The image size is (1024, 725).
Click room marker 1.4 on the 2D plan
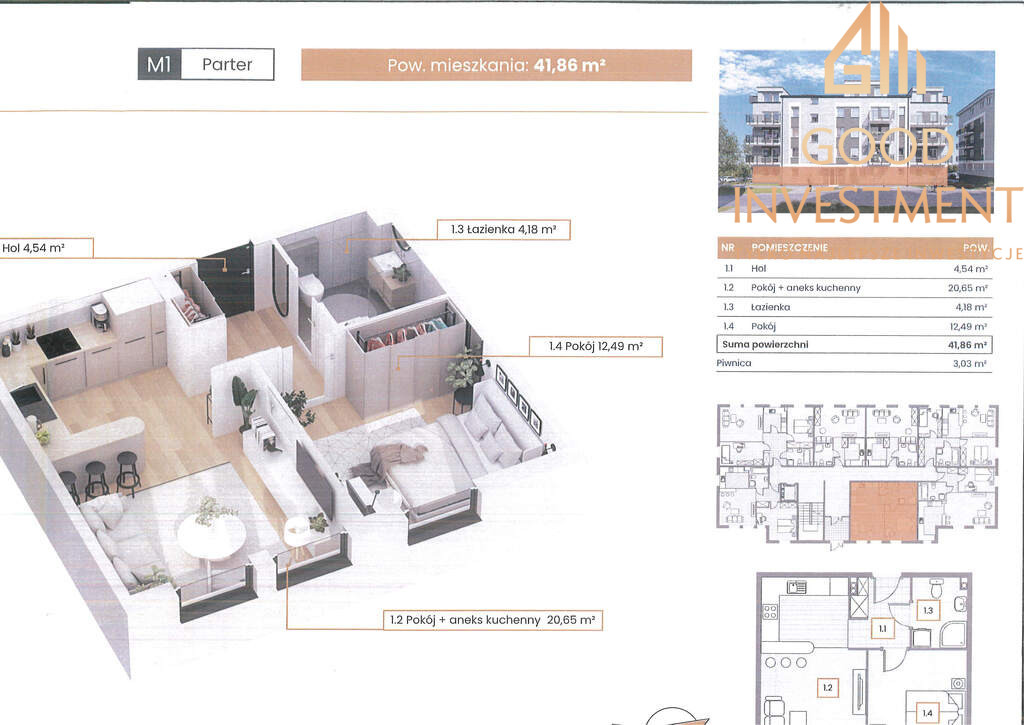coord(928,713)
